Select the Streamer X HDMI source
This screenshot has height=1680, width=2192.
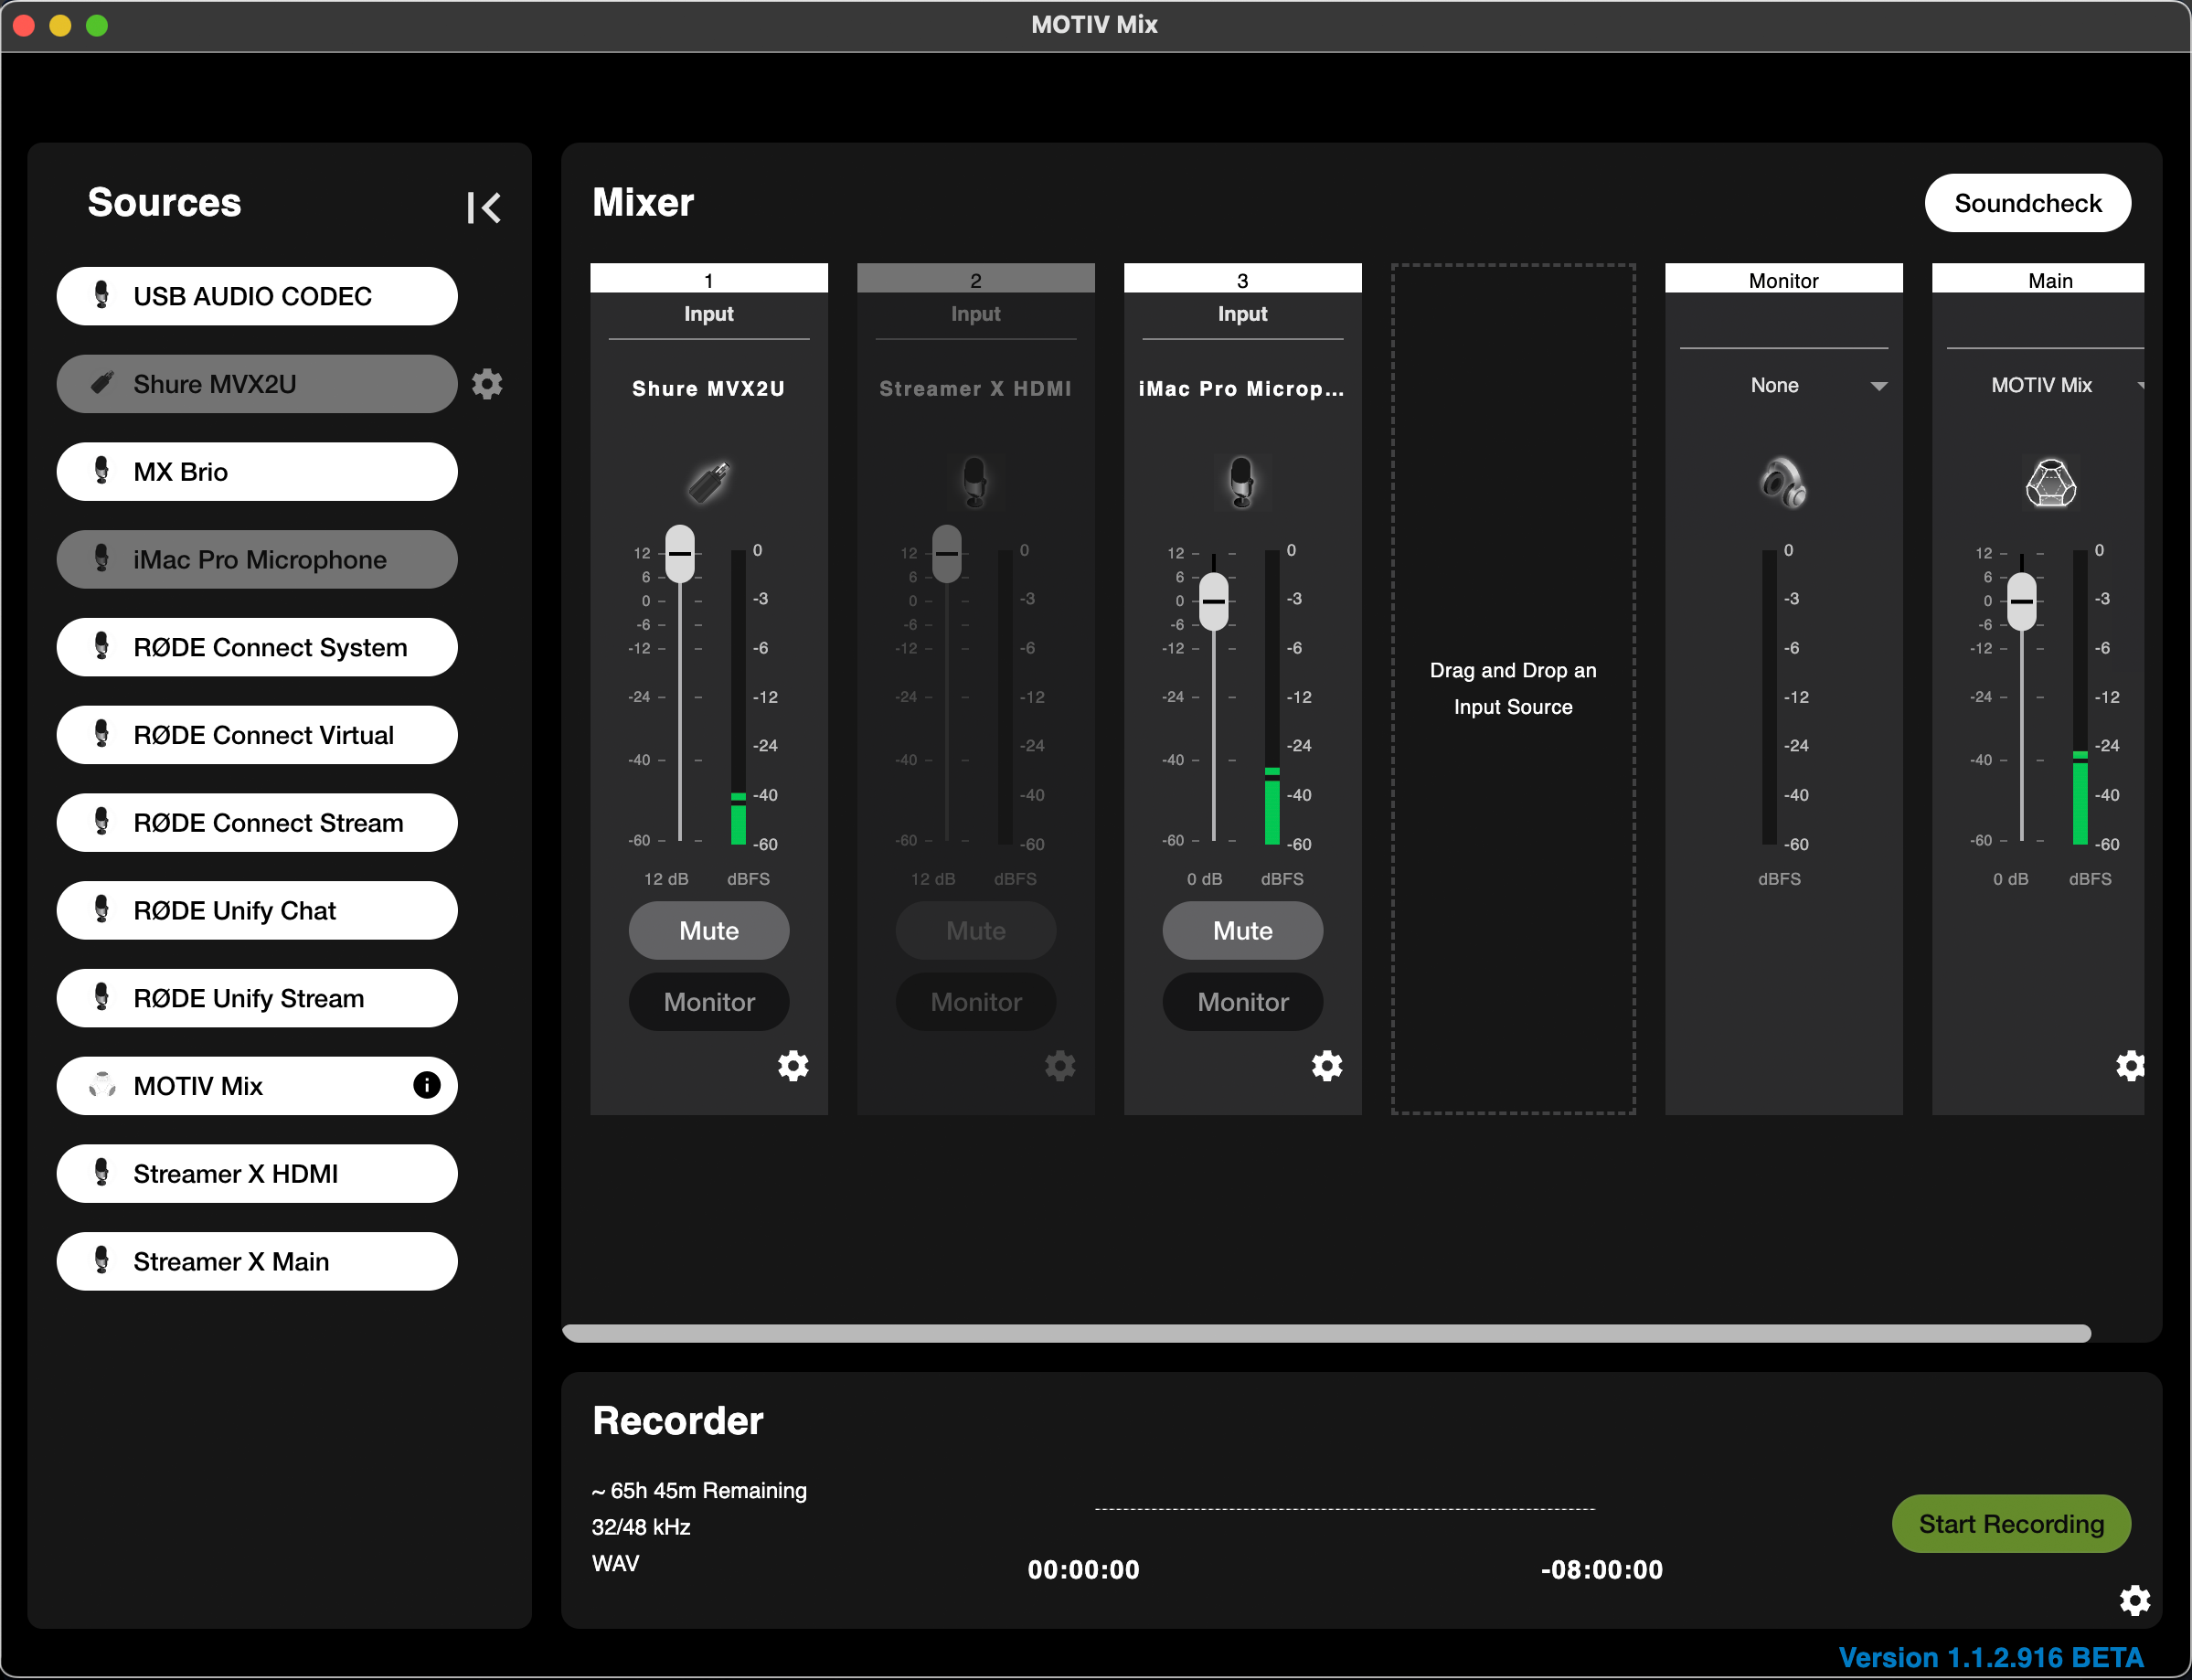[x=257, y=1173]
